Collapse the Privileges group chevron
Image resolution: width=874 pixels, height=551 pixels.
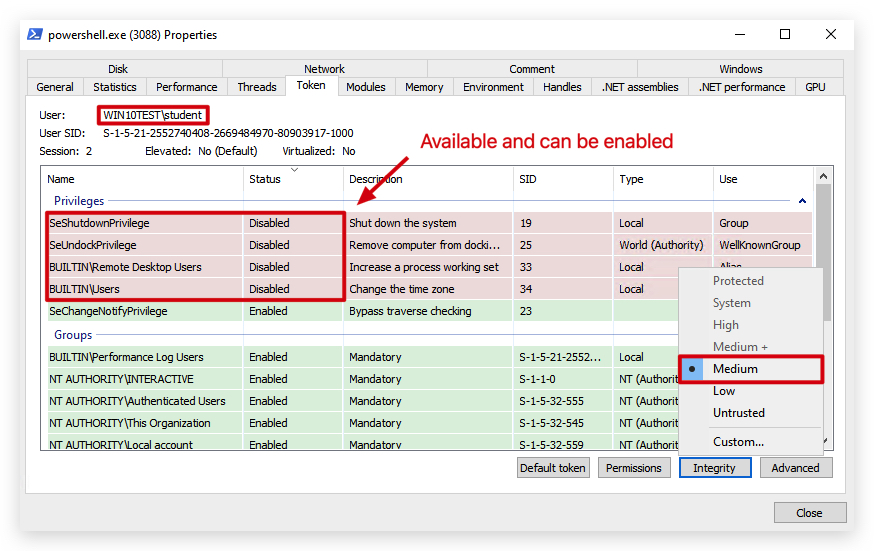[802, 201]
